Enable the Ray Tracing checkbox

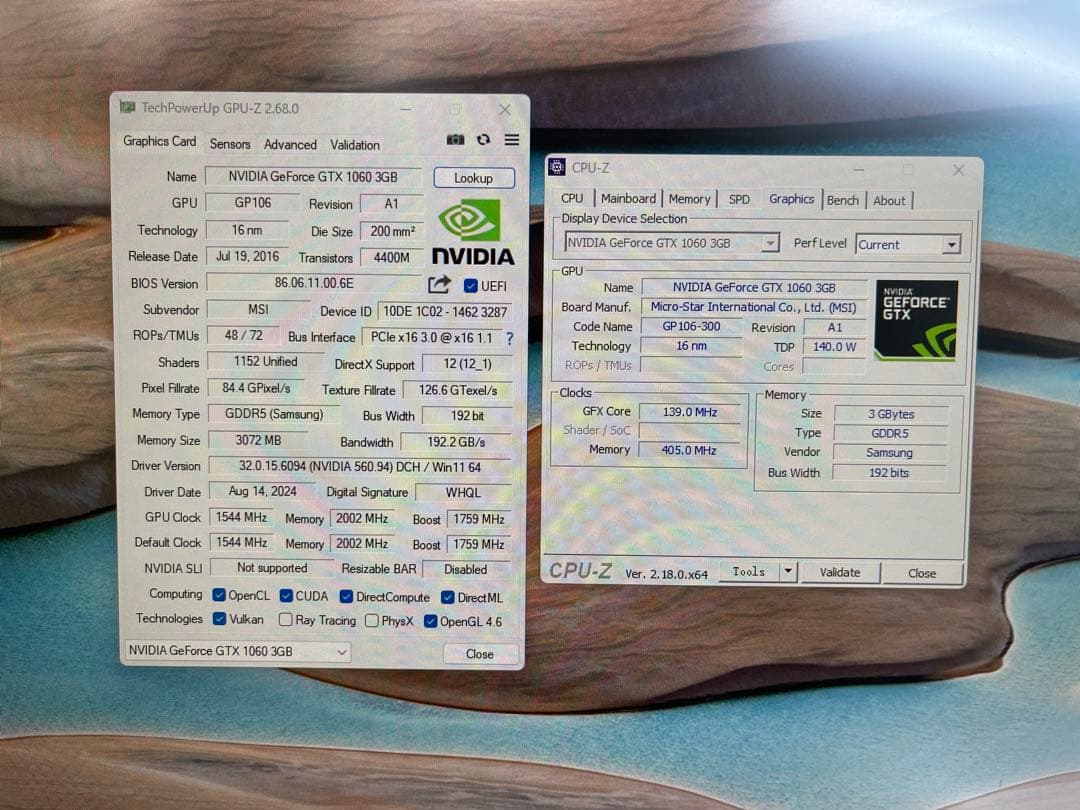tap(285, 620)
